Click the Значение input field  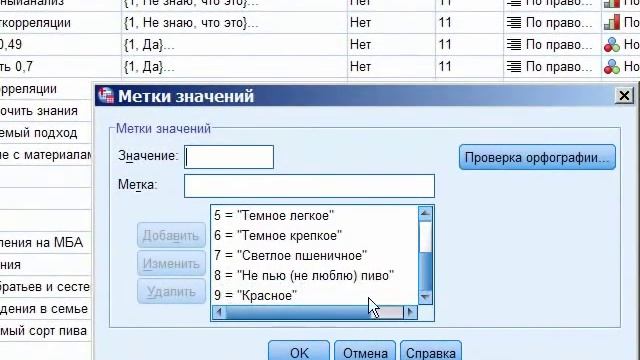point(229,157)
